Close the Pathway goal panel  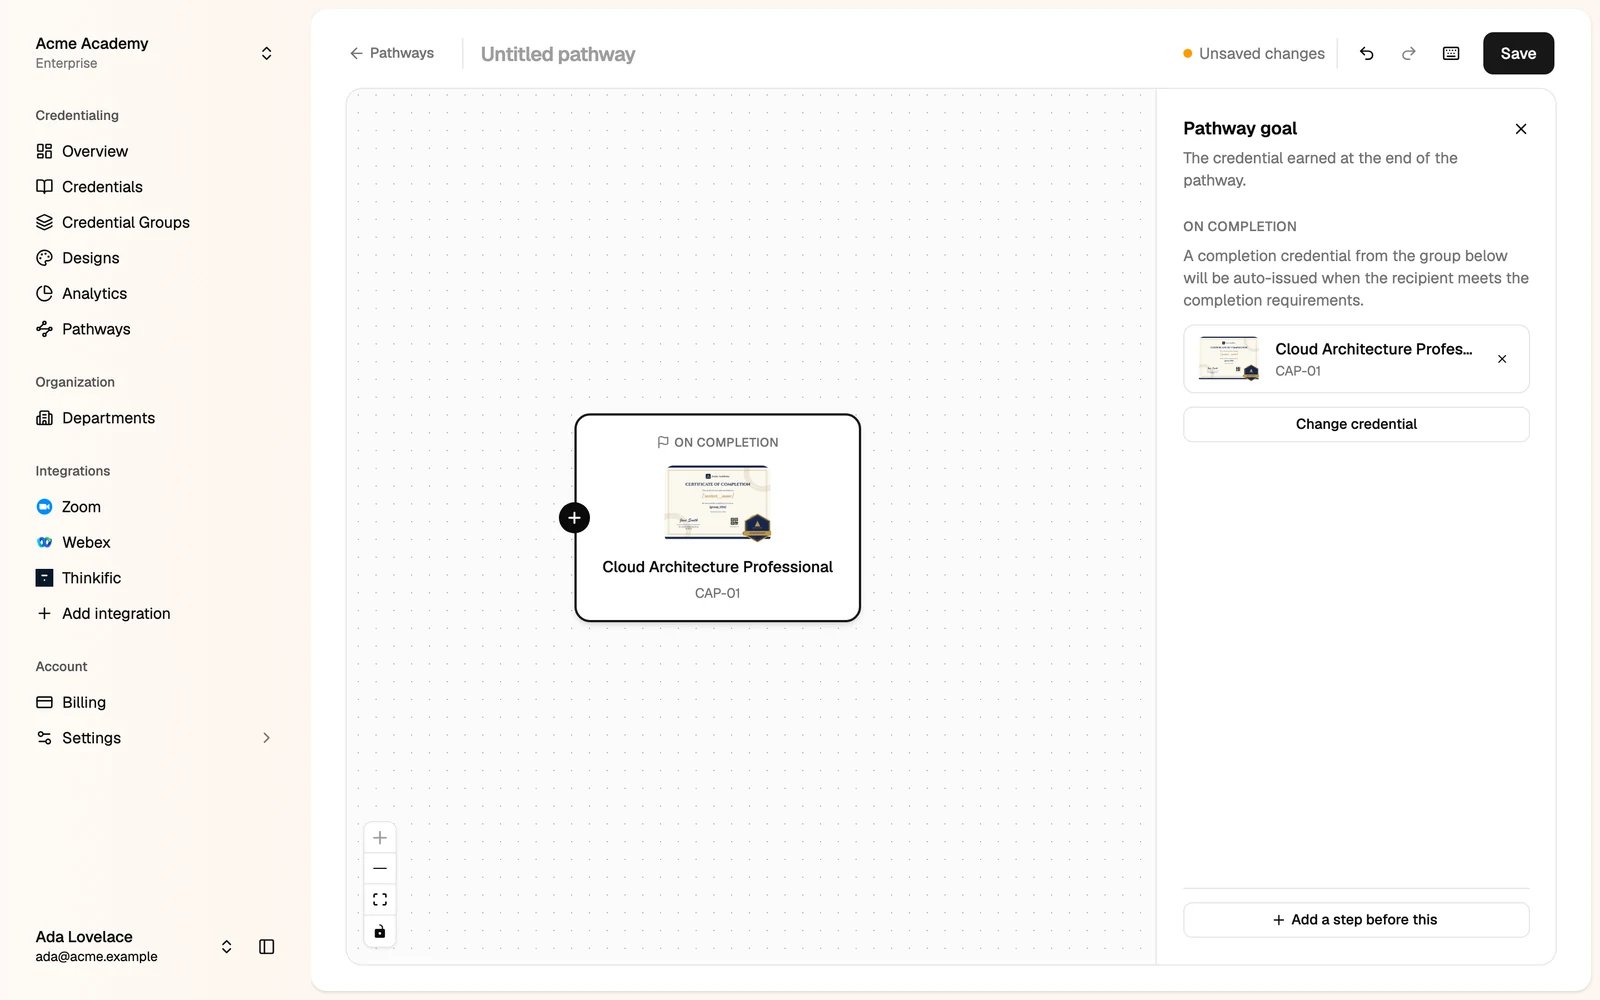click(1521, 129)
